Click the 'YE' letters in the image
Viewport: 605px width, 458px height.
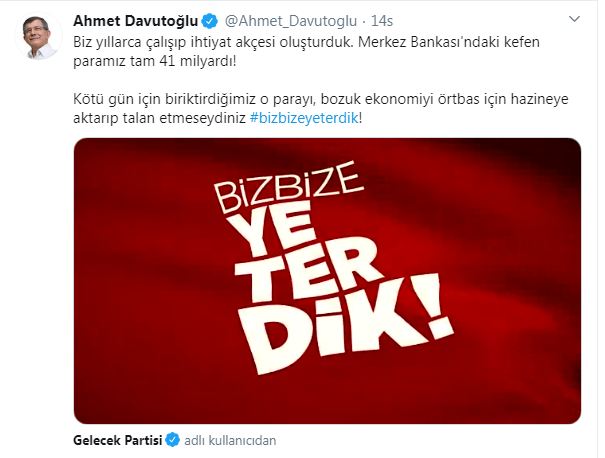pyautogui.click(x=275, y=232)
